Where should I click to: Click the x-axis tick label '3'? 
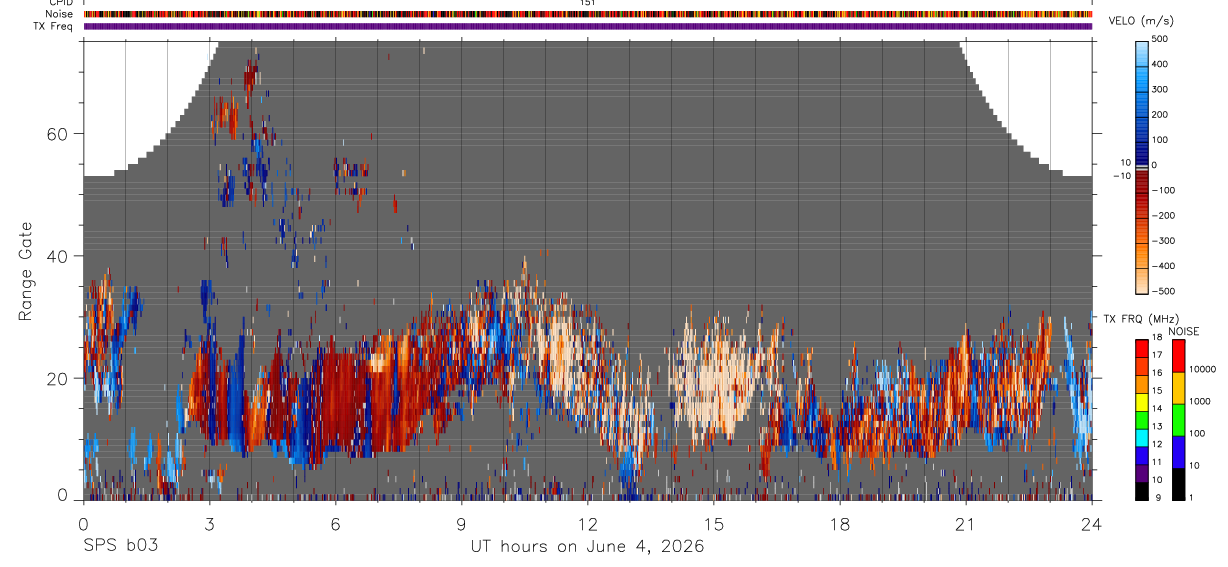pos(209,523)
